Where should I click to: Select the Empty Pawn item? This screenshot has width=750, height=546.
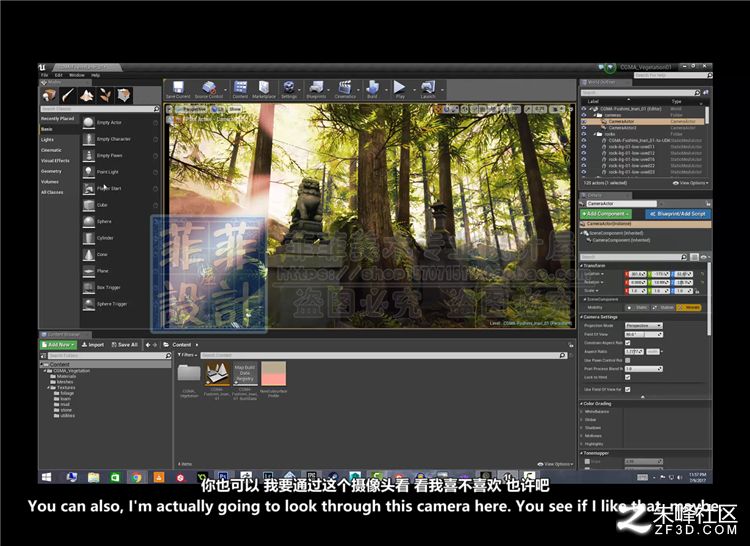[x=120, y=155]
